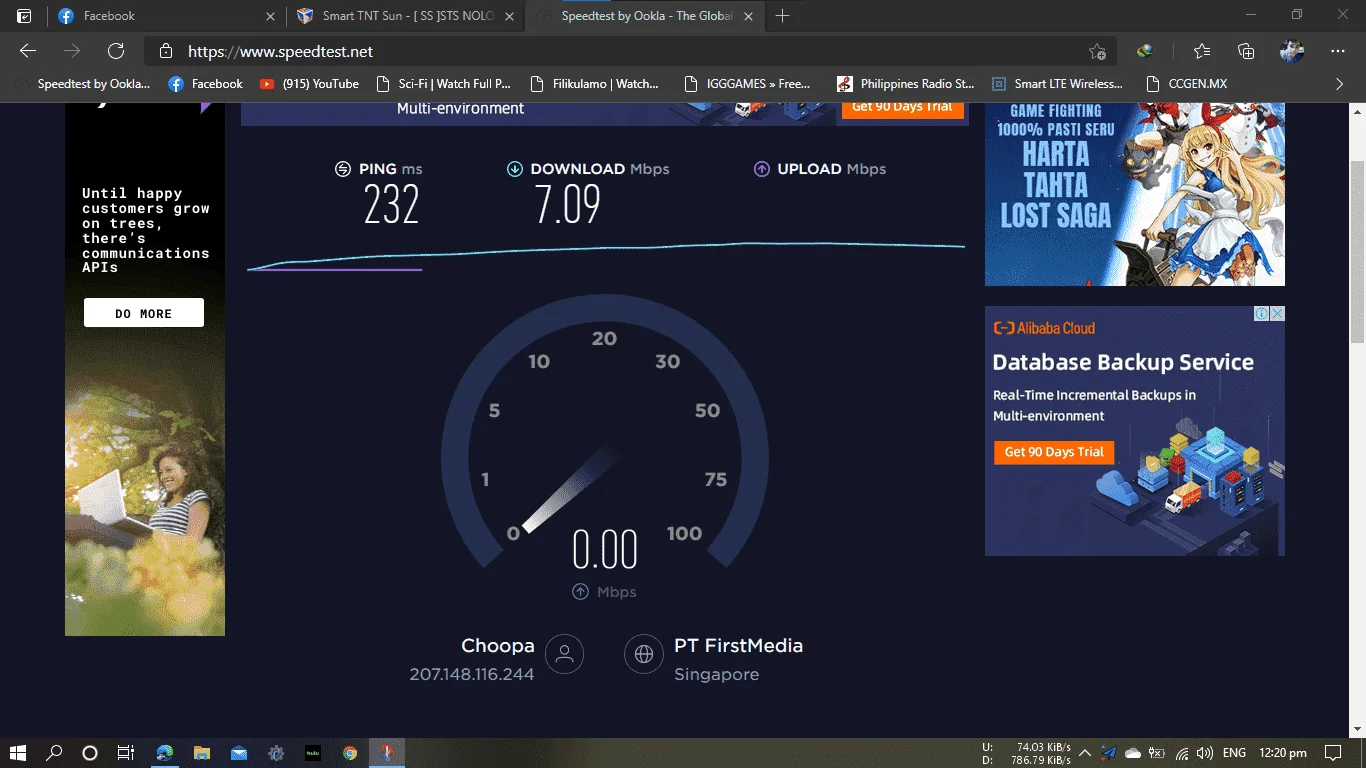
Task: Open OneDrive cloud tray icon
Action: (1133, 753)
